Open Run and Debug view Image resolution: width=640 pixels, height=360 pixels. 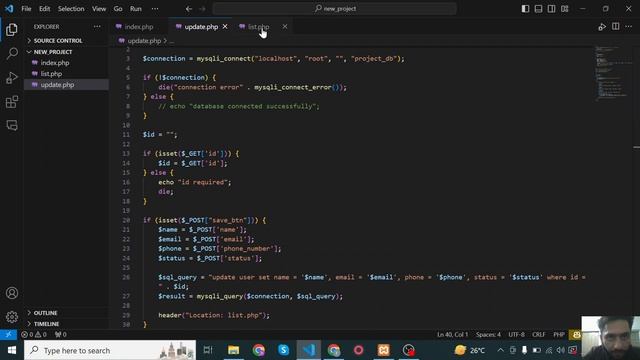click(x=12, y=78)
